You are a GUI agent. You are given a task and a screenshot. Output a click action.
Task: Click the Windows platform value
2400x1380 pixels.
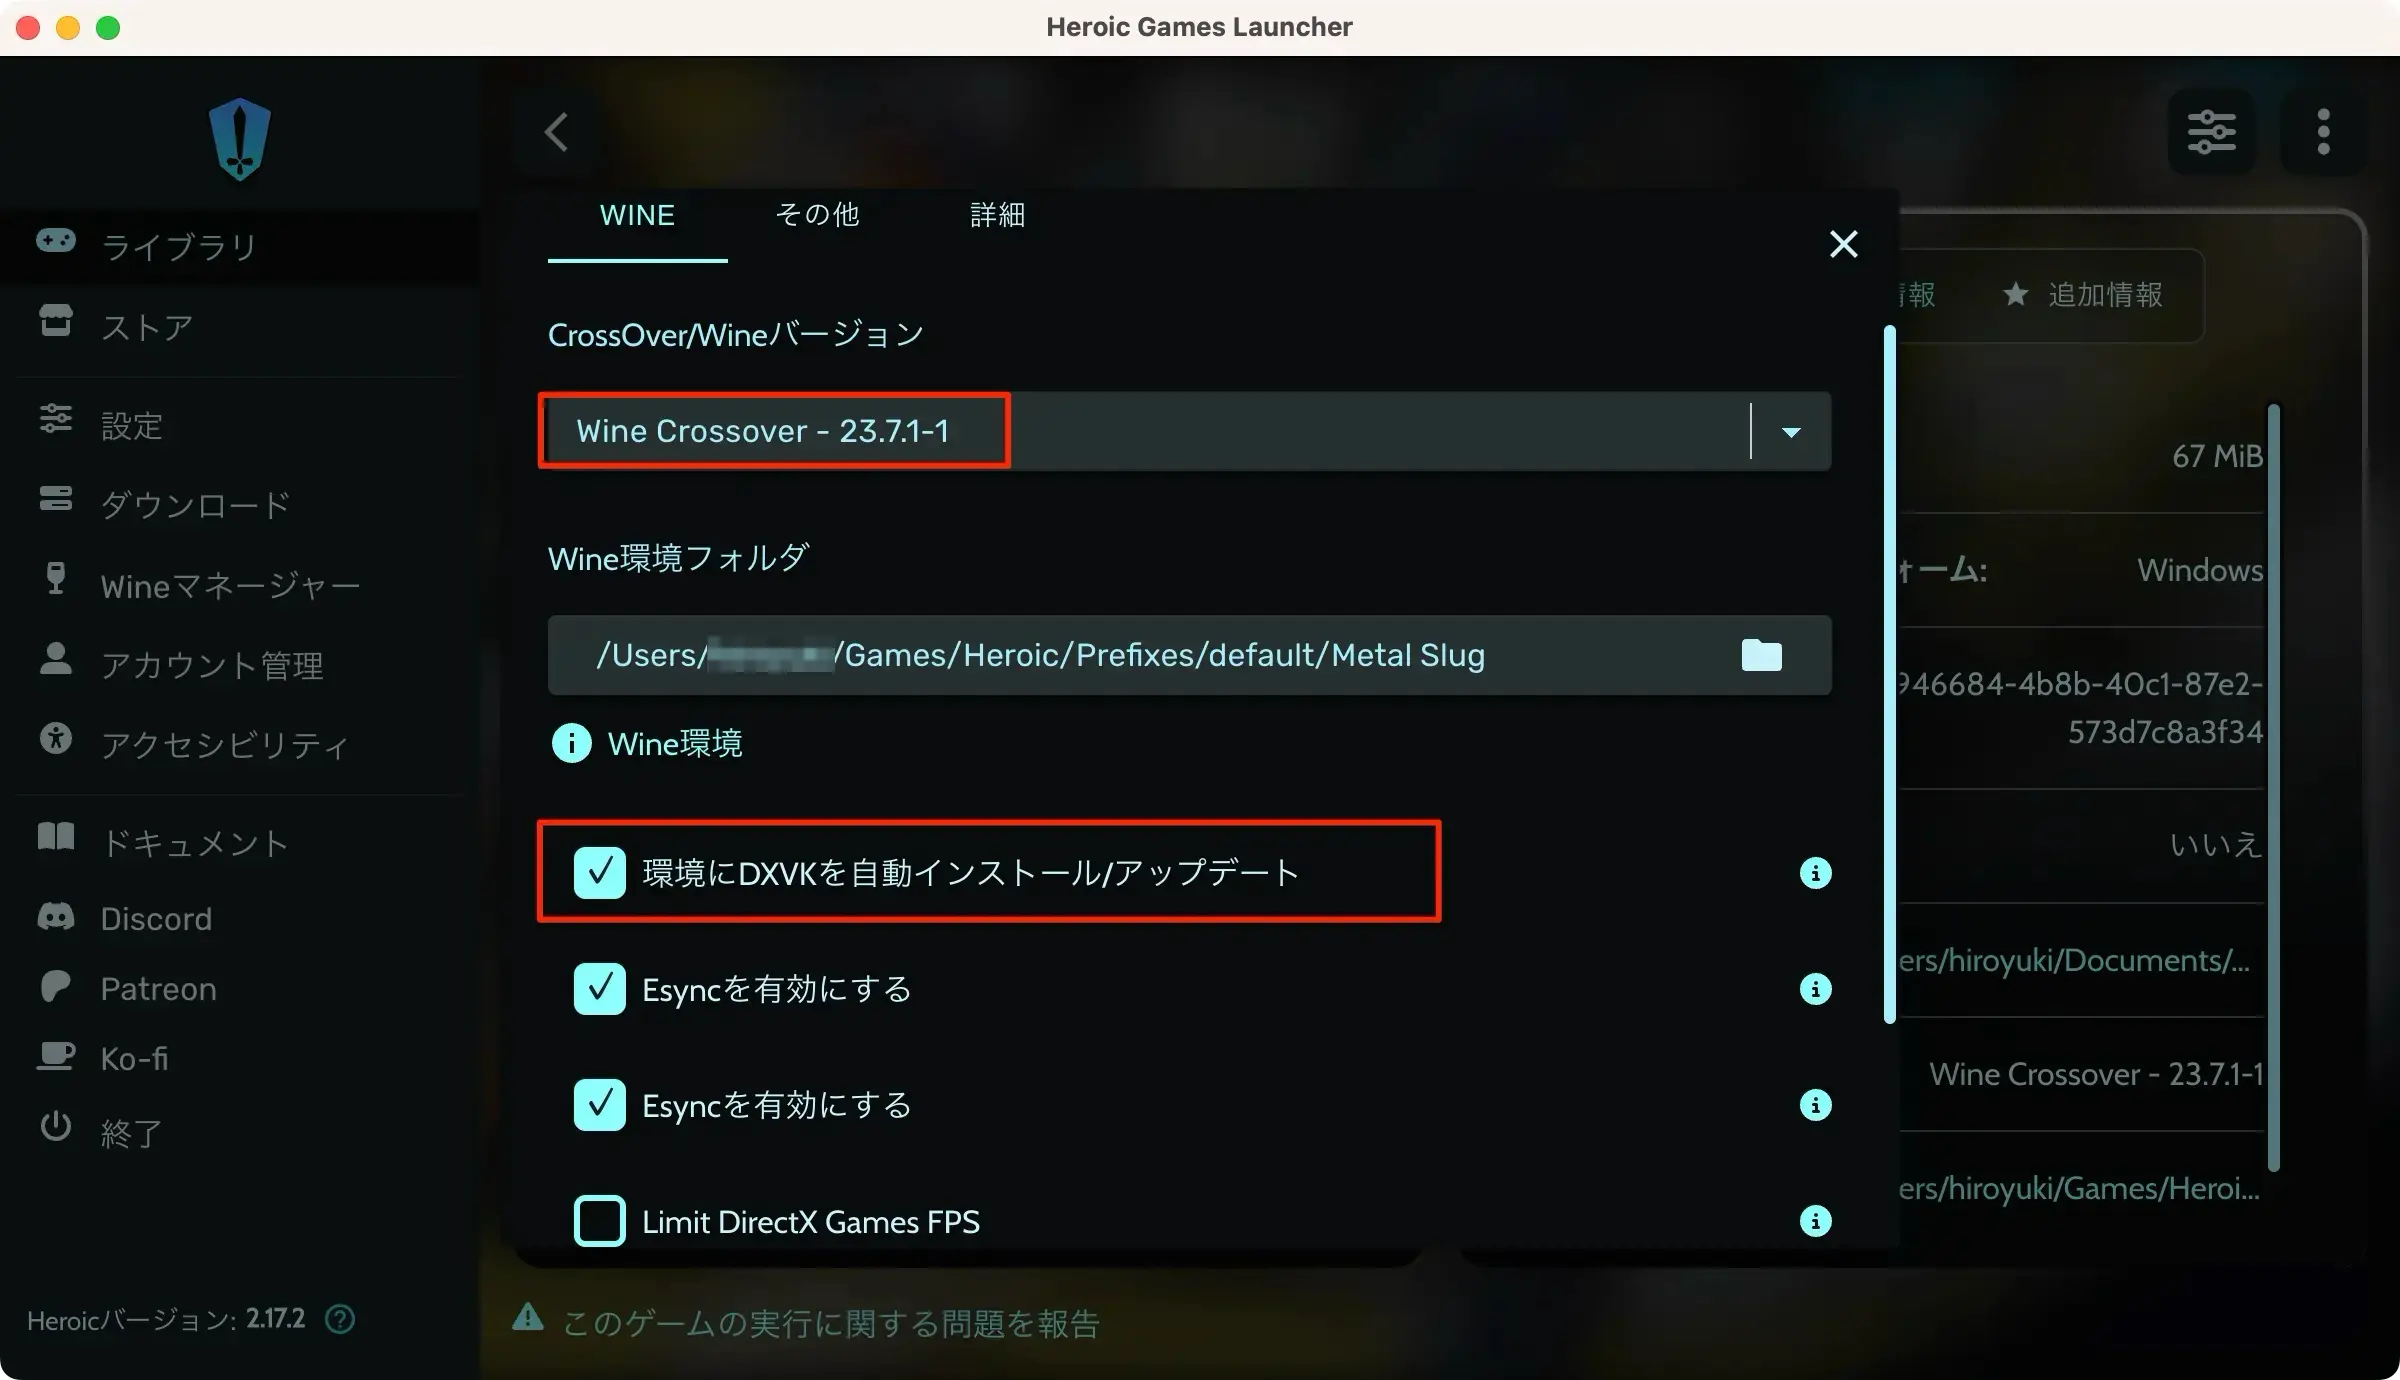coord(2200,570)
